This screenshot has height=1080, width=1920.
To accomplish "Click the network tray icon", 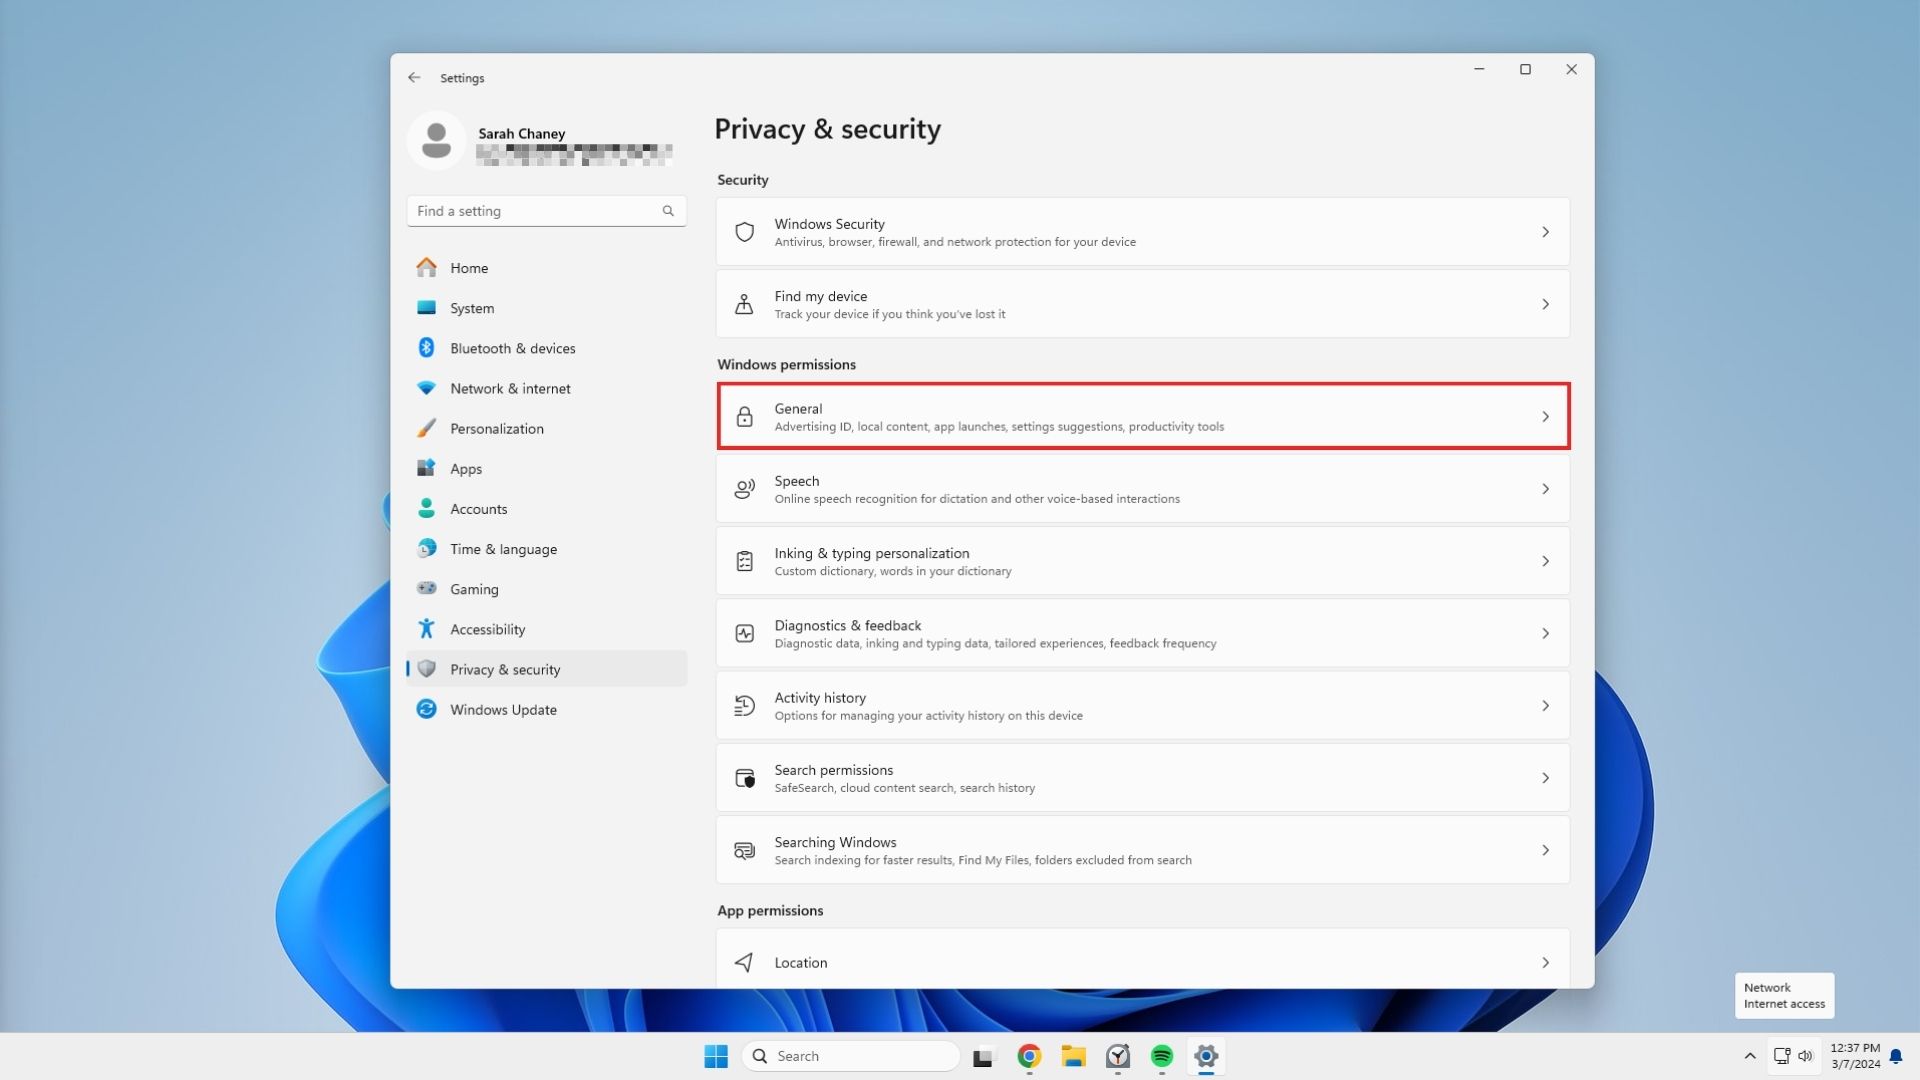I will click(1782, 1056).
